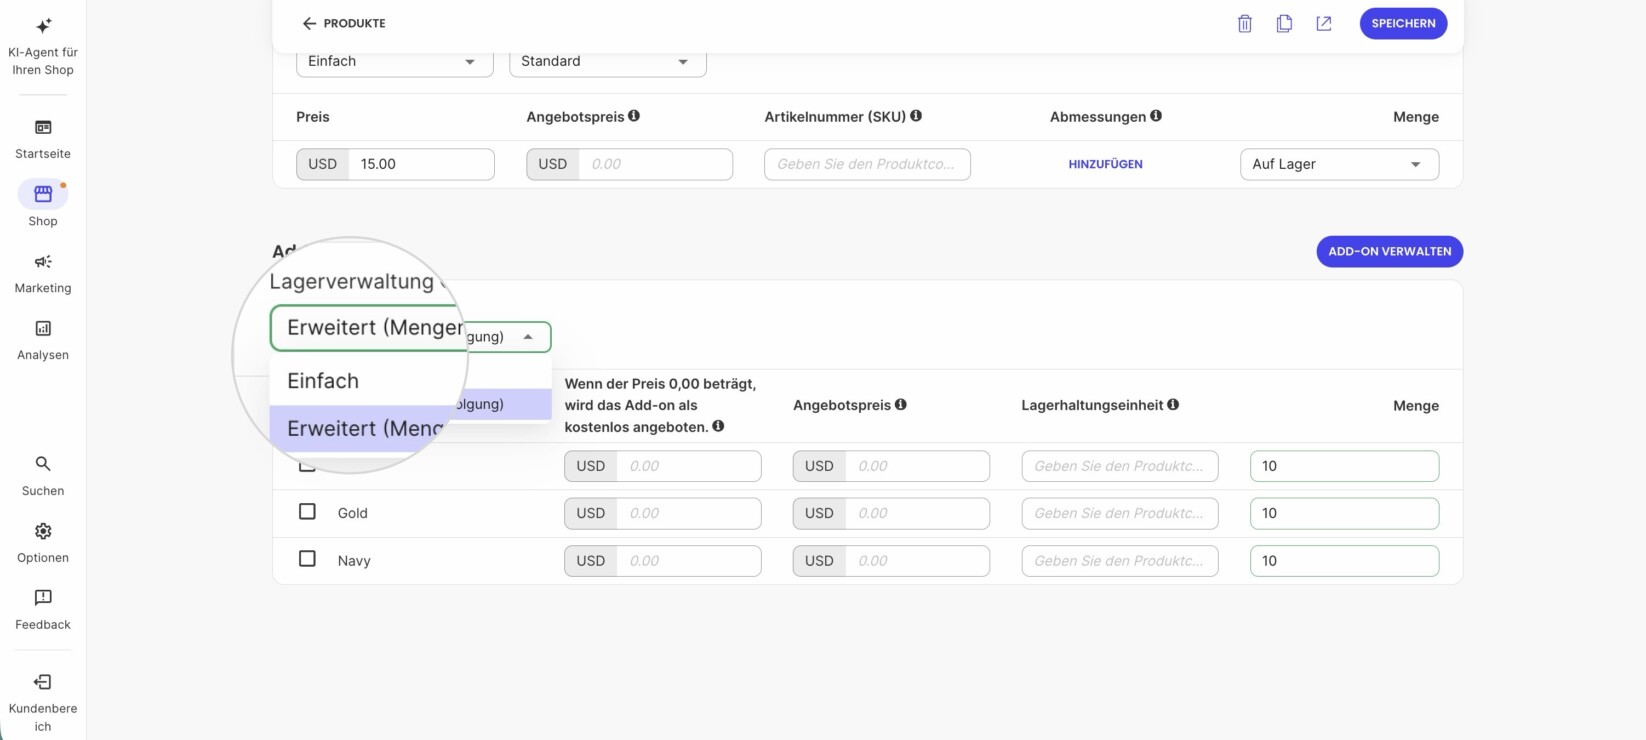This screenshot has width=1646, height=740.
Task: Click HINZUFÜGEN under Abmessungen
Action: pyautogui.click(x=1105, y=164)
